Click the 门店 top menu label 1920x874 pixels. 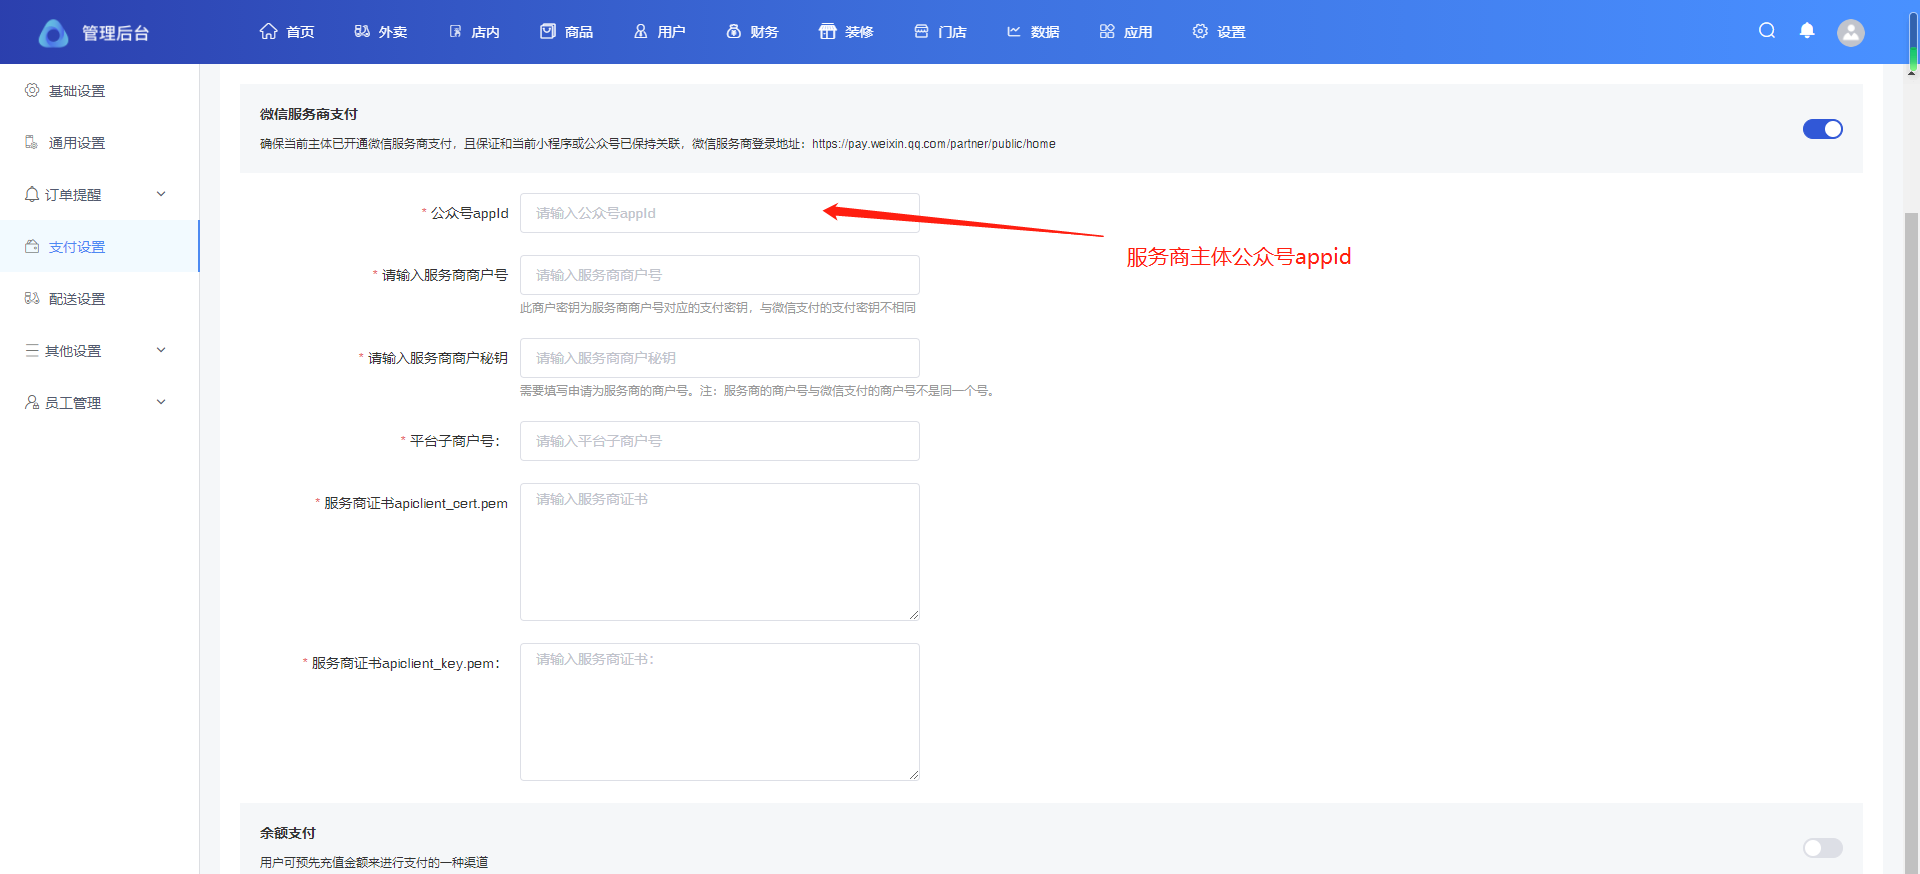tap(952, 32)
